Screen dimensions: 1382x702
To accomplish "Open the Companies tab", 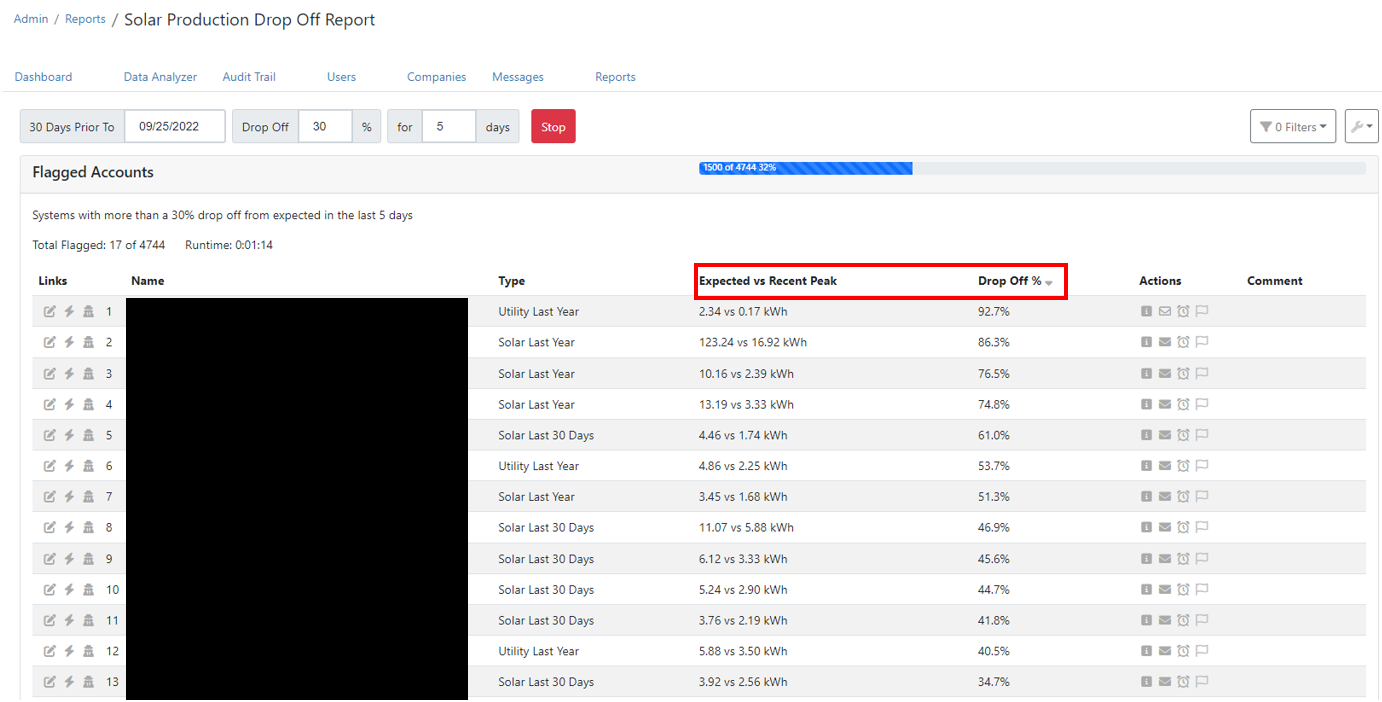I will [x=436, y=77].
